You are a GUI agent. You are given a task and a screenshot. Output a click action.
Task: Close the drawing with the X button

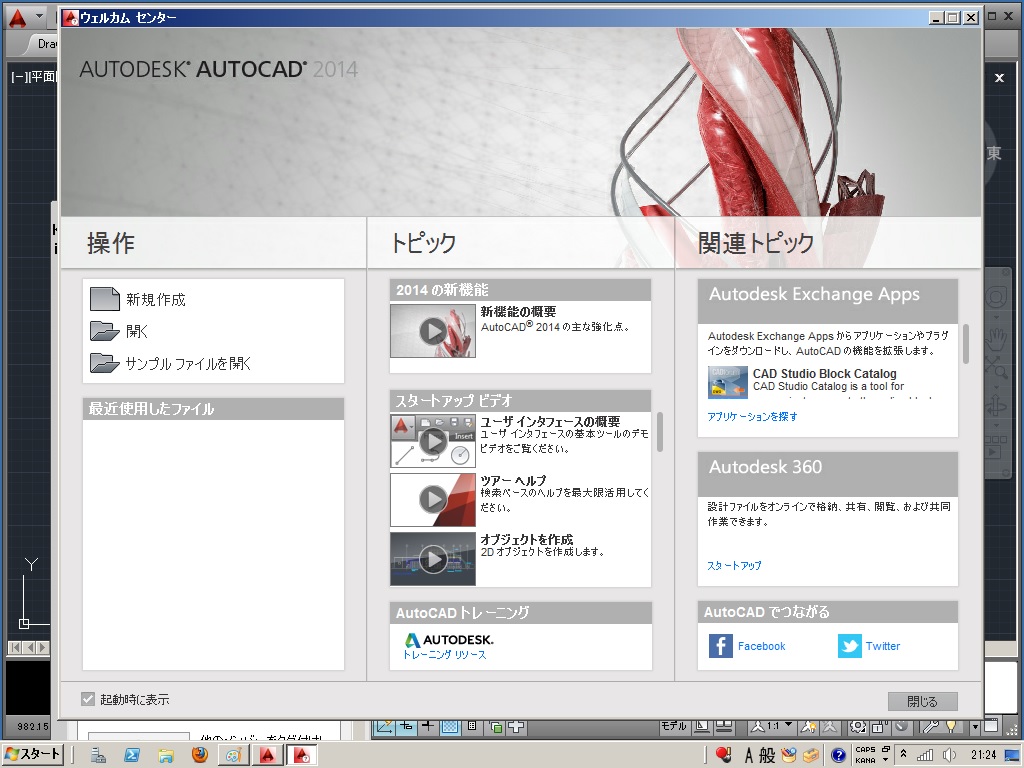tap(999, 78)
